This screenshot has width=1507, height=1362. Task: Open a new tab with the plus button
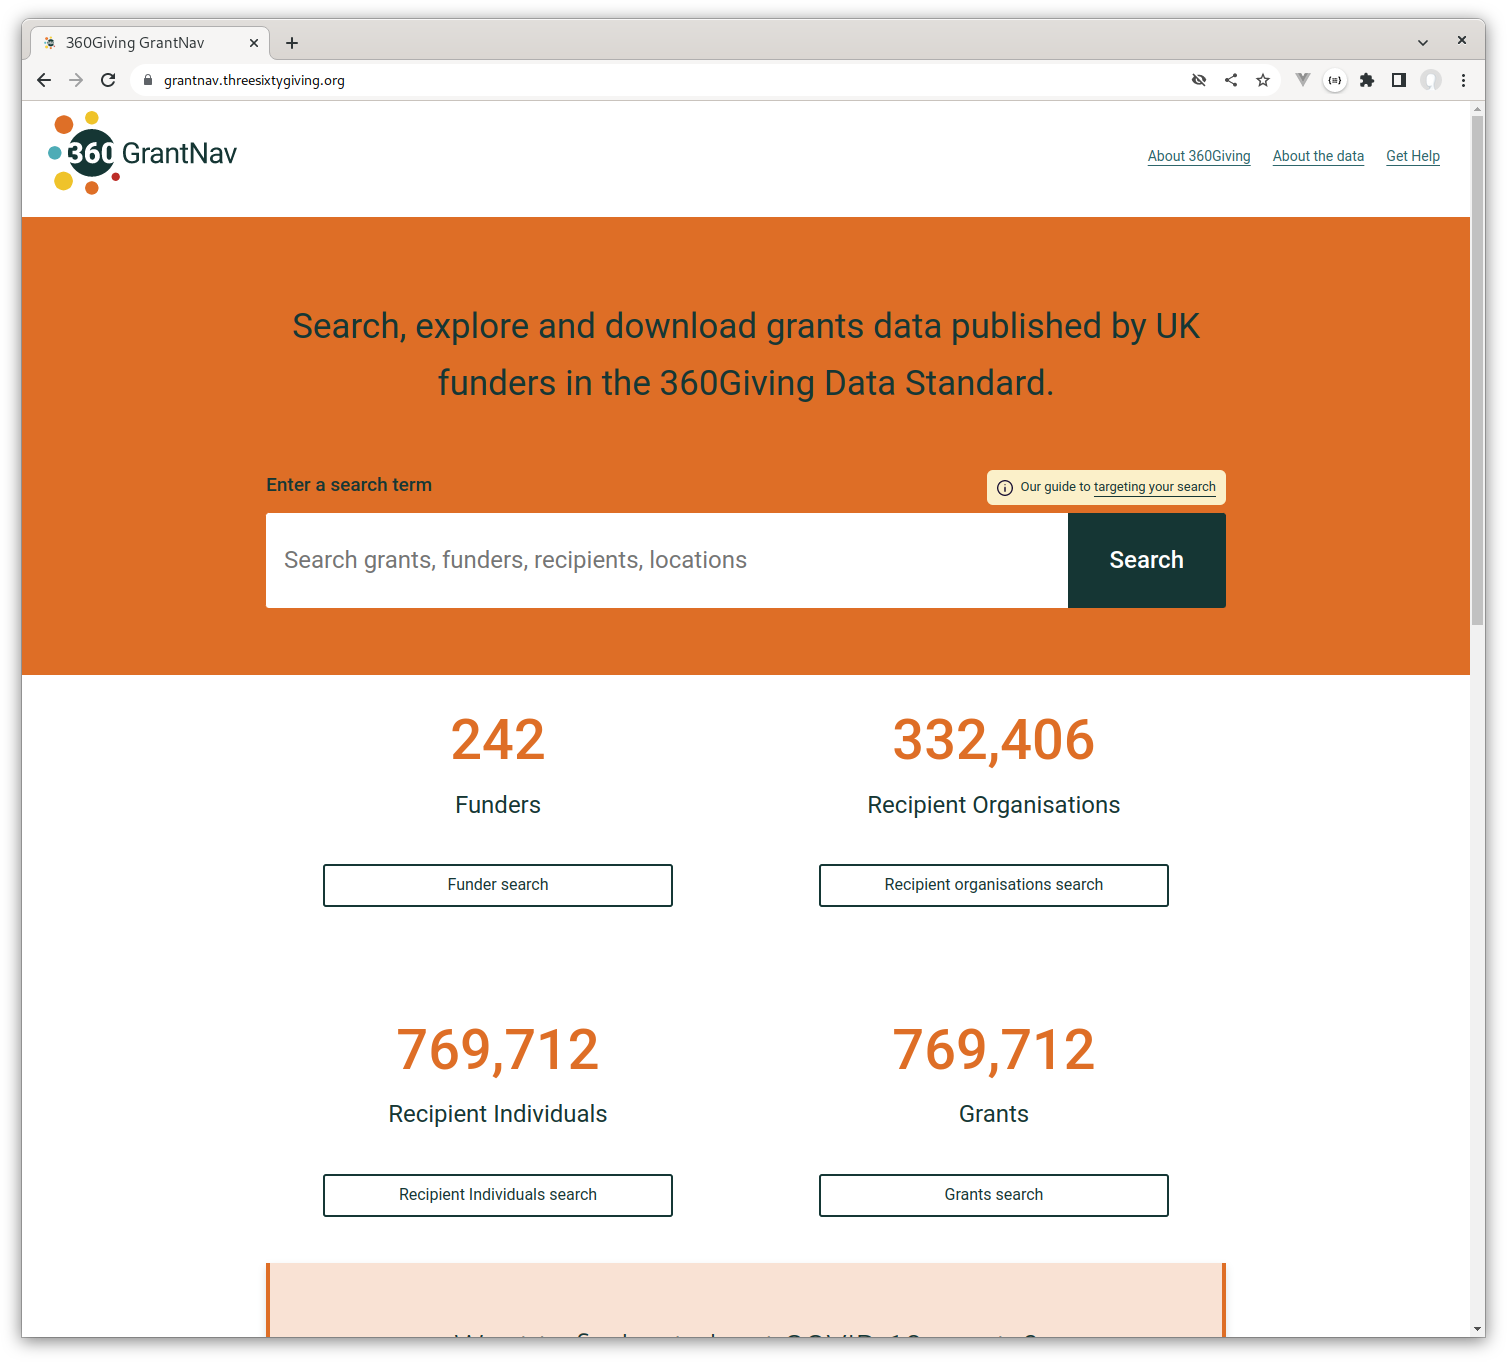291,42
